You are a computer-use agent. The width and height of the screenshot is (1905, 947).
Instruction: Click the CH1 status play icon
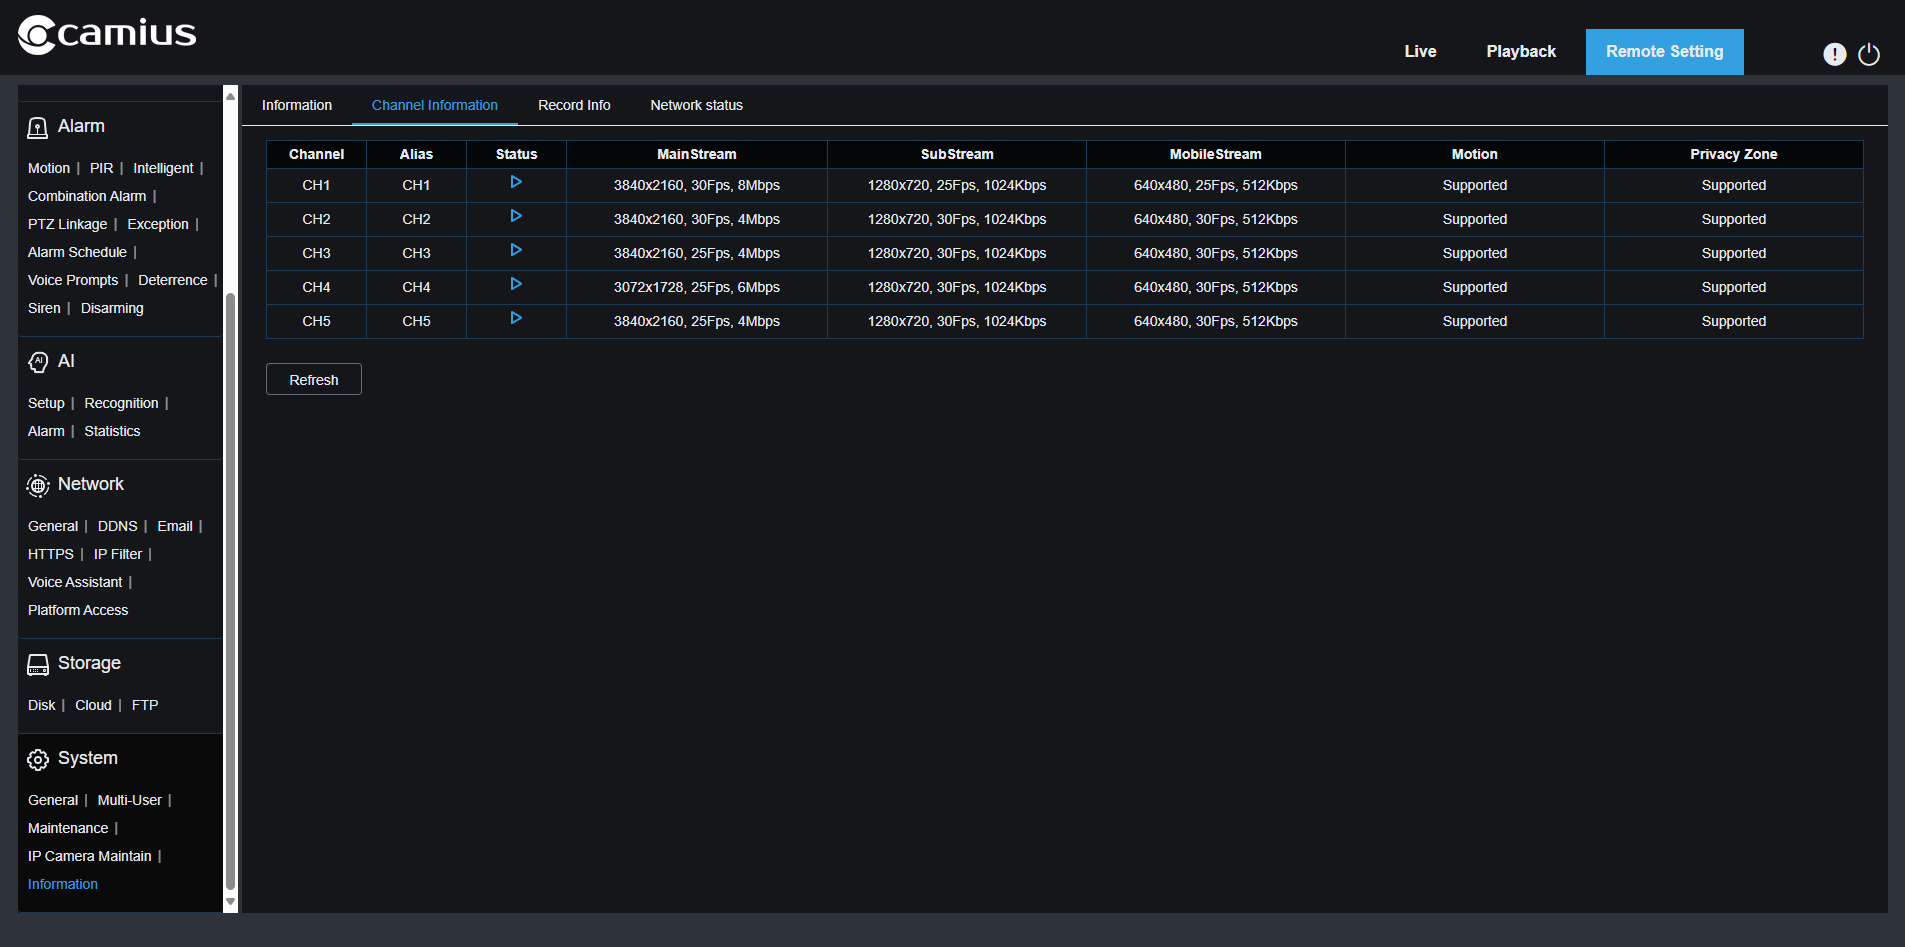(516, 182)
